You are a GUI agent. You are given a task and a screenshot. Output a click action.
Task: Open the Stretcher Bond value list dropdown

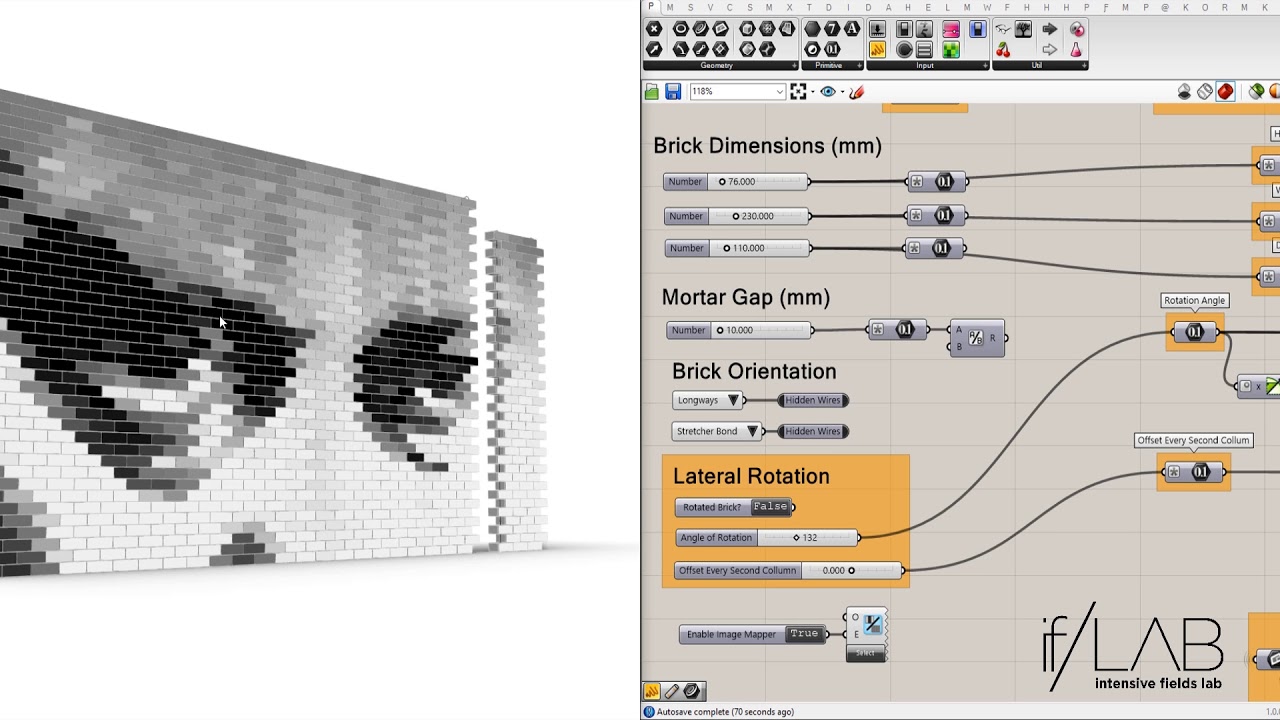(x=753, y=431)
